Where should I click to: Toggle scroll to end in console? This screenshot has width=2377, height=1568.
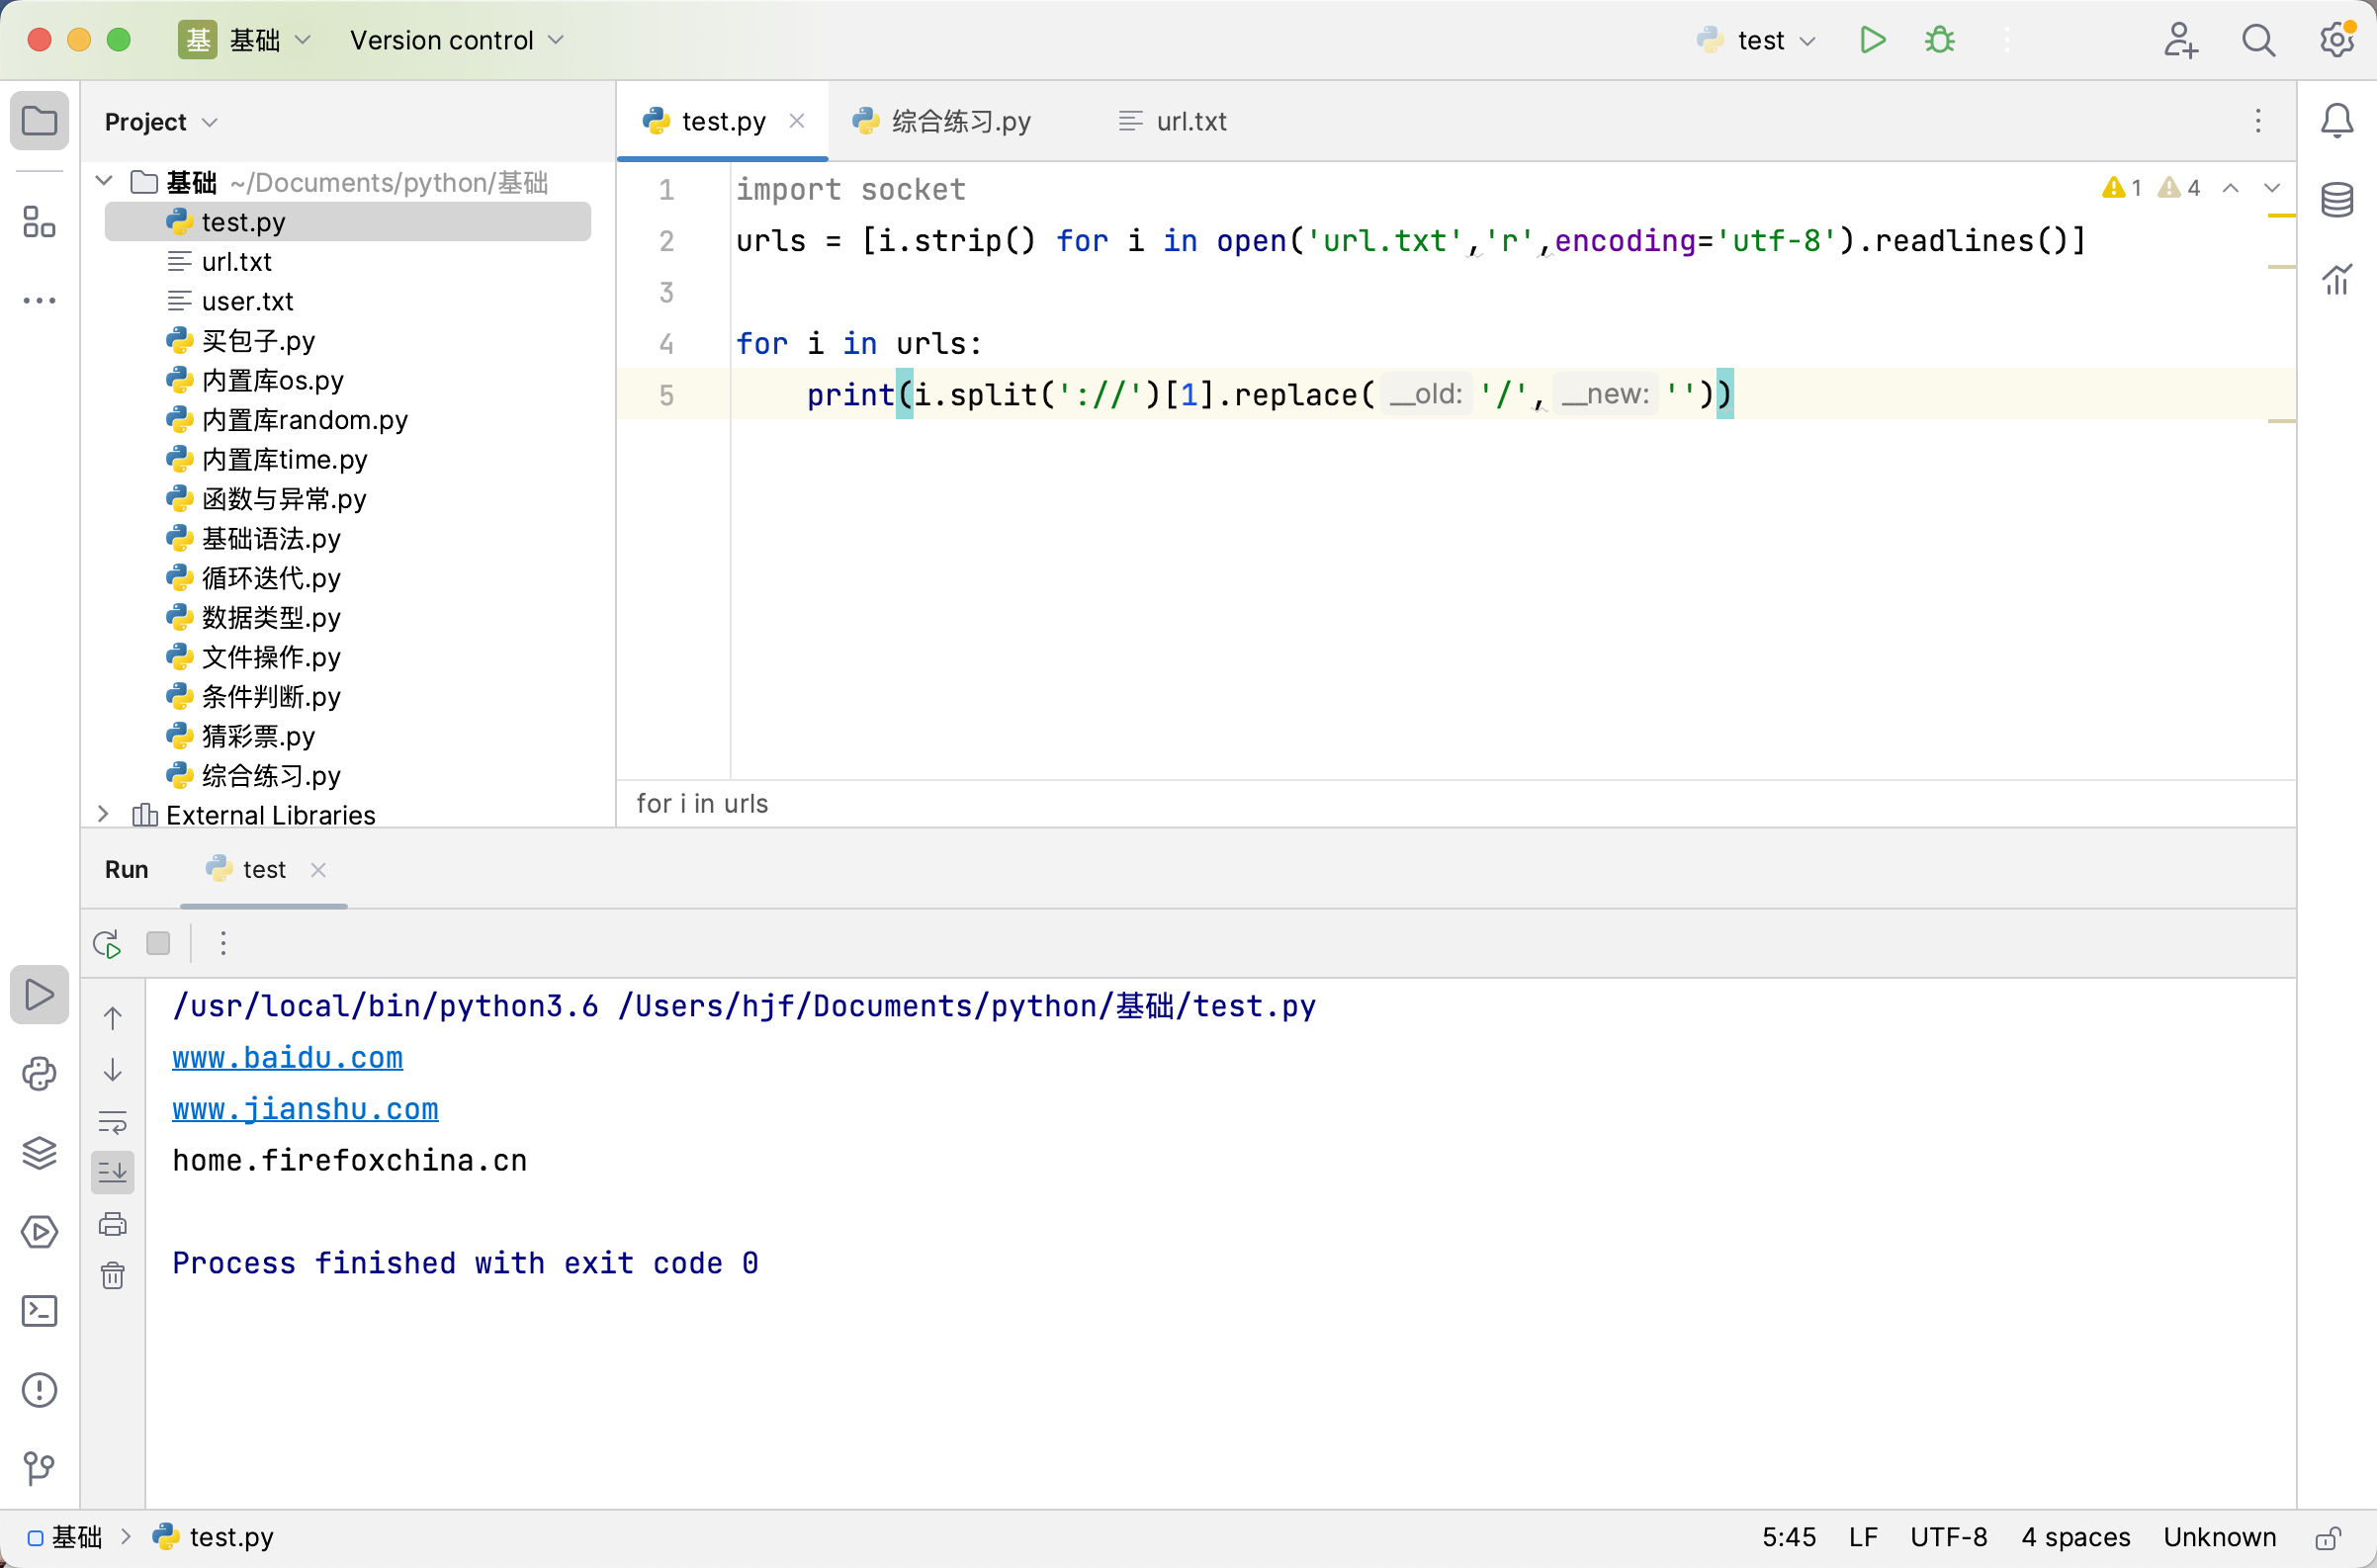(113, 1172)
